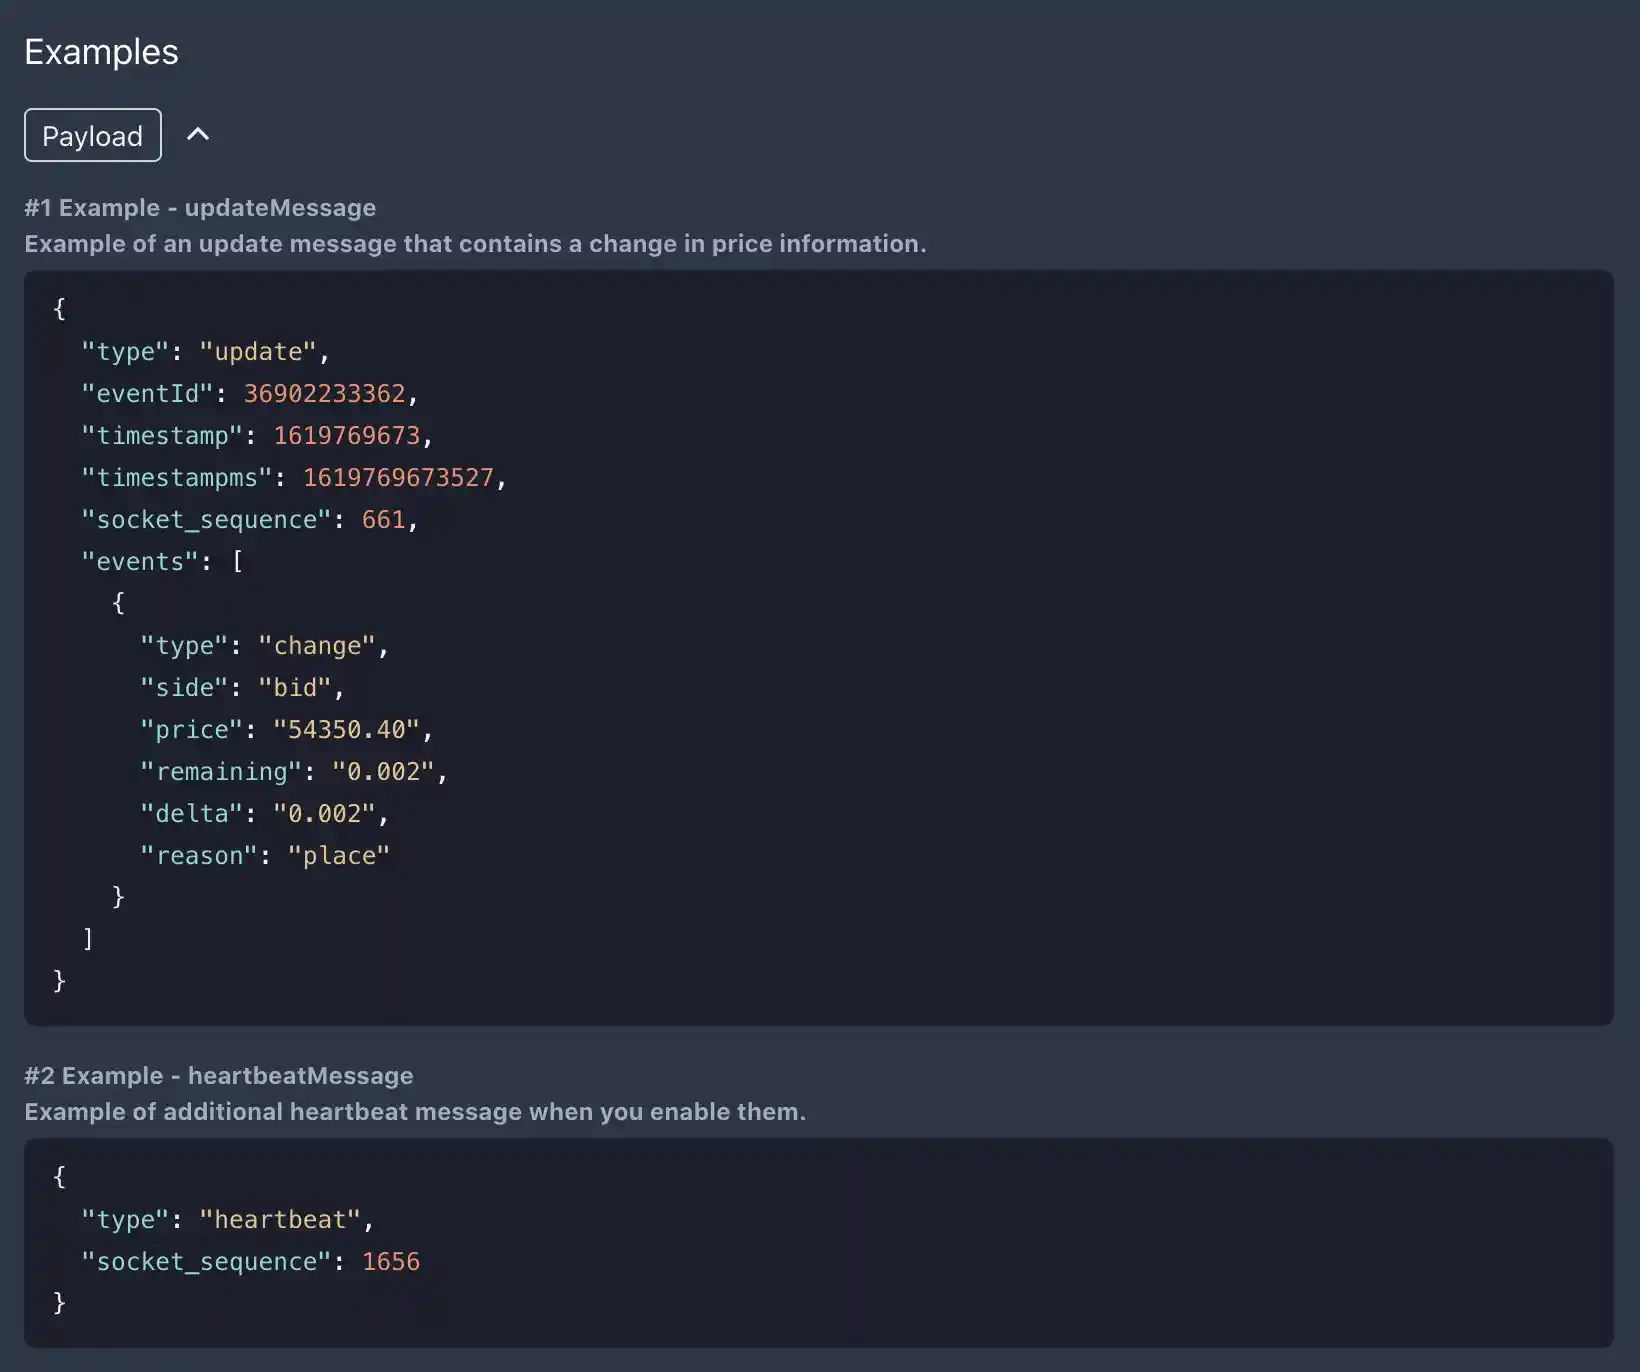Click the "update" type string value
1640x1372 pixels.
[x=258, y=352]
